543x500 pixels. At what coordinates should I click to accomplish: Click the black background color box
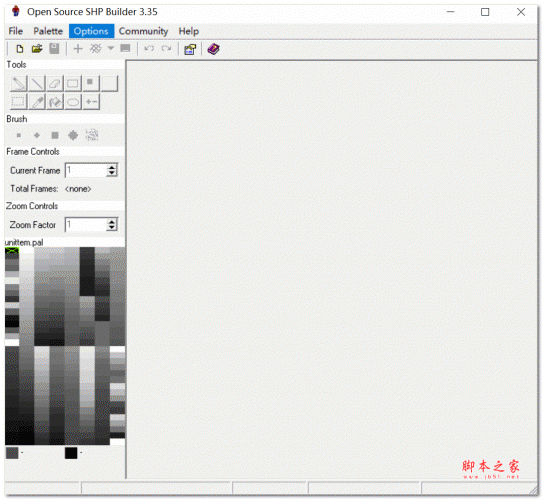point(71,453)
